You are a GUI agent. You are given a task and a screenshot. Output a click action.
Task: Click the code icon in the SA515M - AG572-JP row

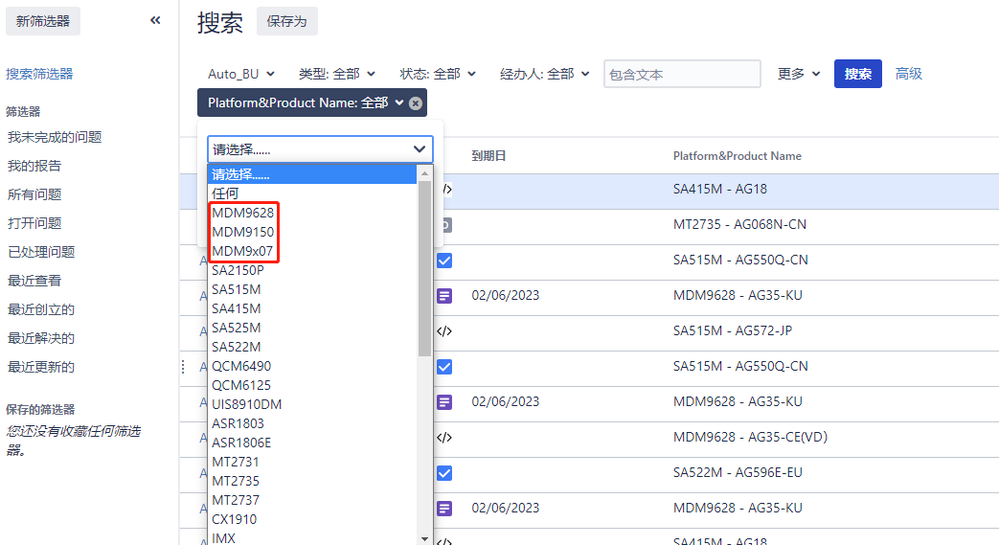(445, 331)
